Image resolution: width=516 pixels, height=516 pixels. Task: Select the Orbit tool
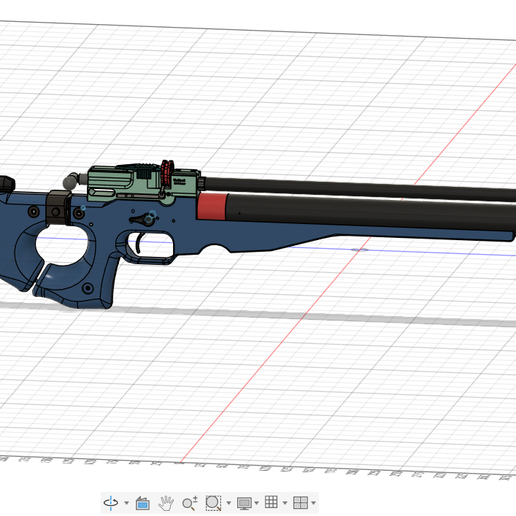(111, 502)
